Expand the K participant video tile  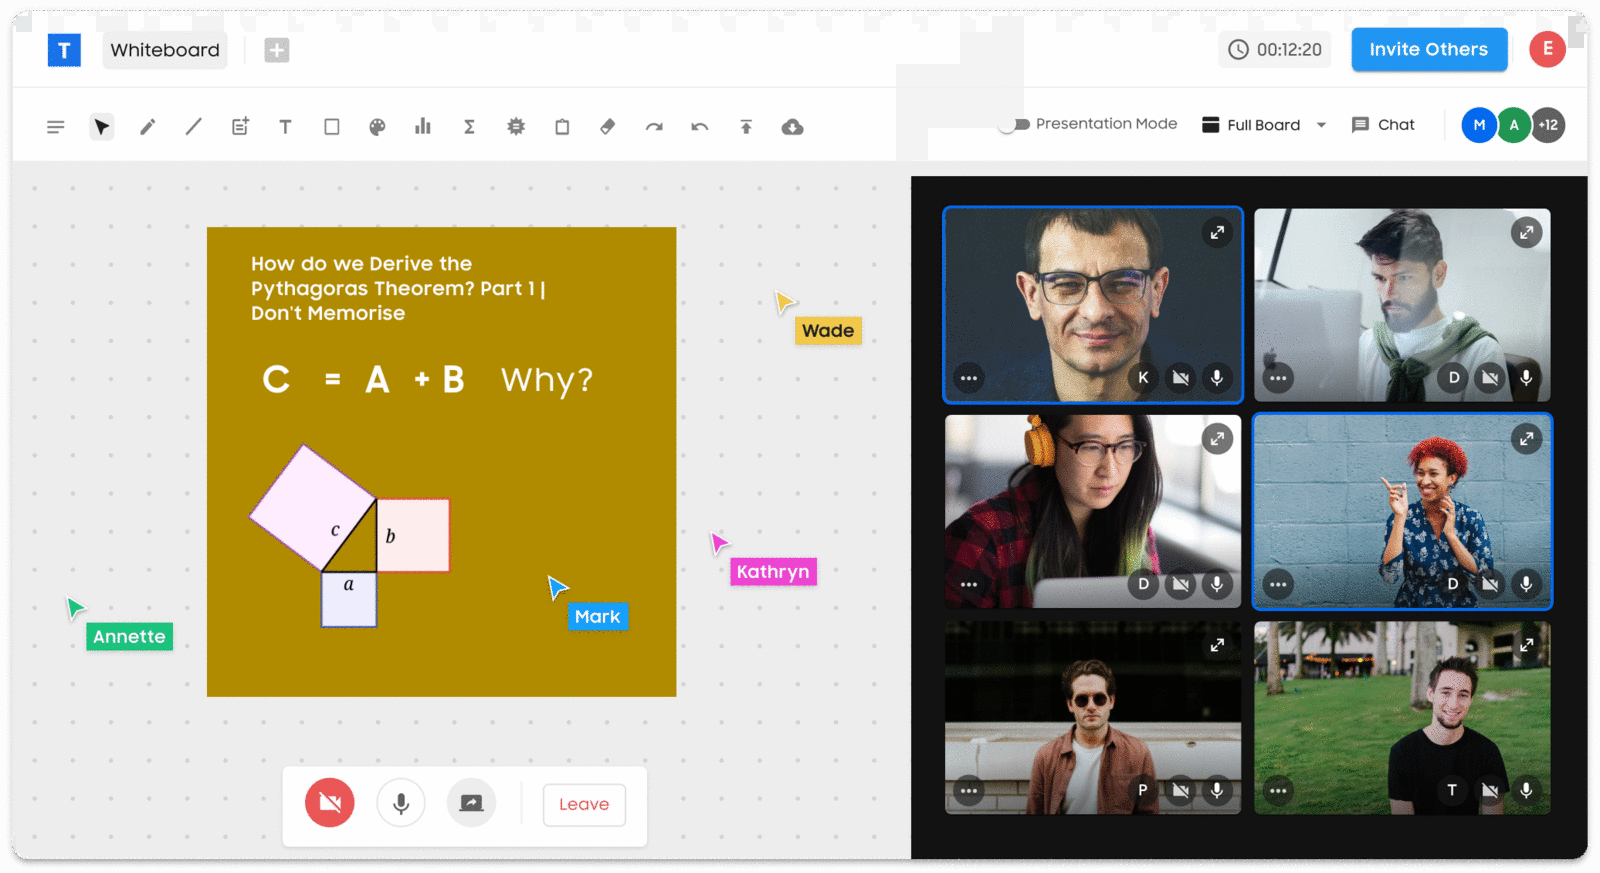click(1217, 232)
